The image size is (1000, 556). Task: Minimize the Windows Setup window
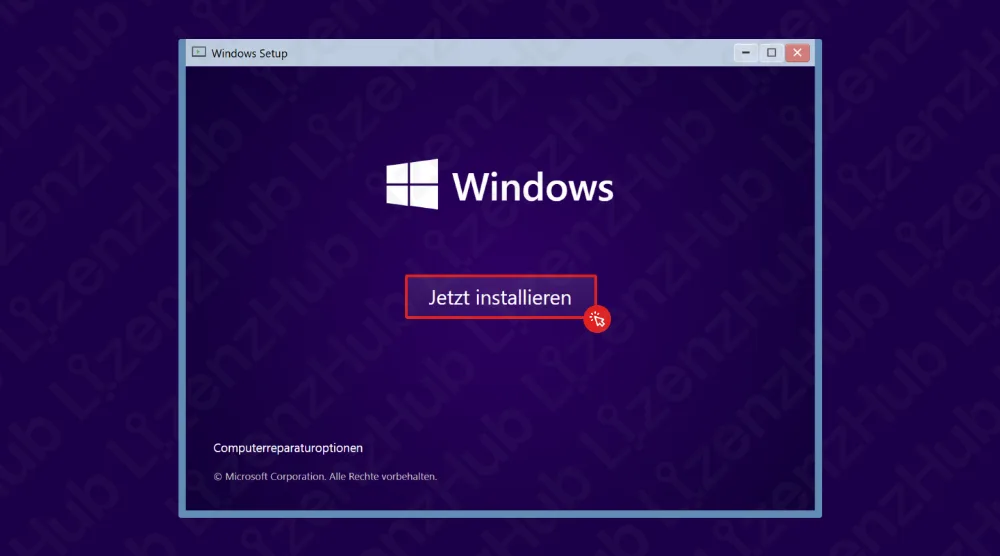746,53
